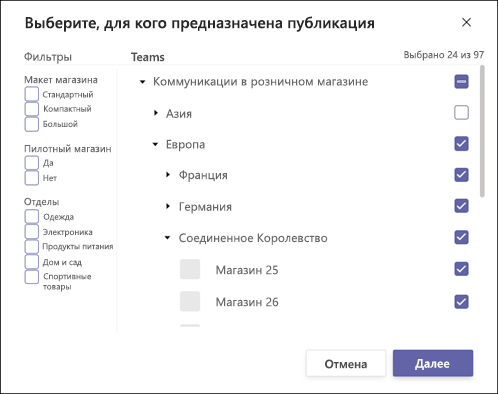Click the Отделы filter group title
Viewport: 499px width, 394px height.
[x=41, y=202]
